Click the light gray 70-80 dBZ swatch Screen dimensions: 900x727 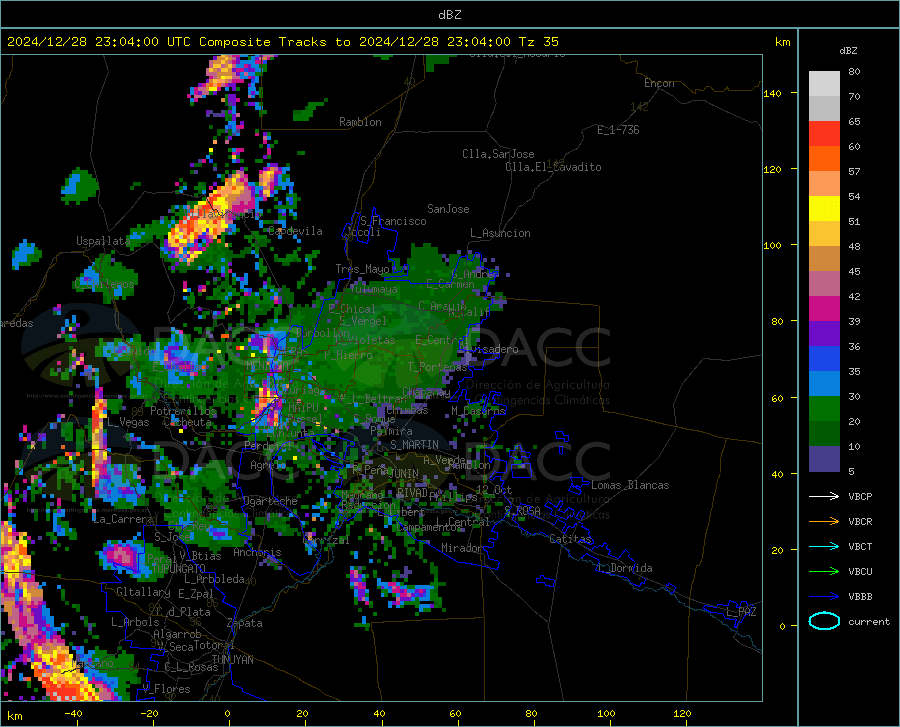tap(824, 84)
